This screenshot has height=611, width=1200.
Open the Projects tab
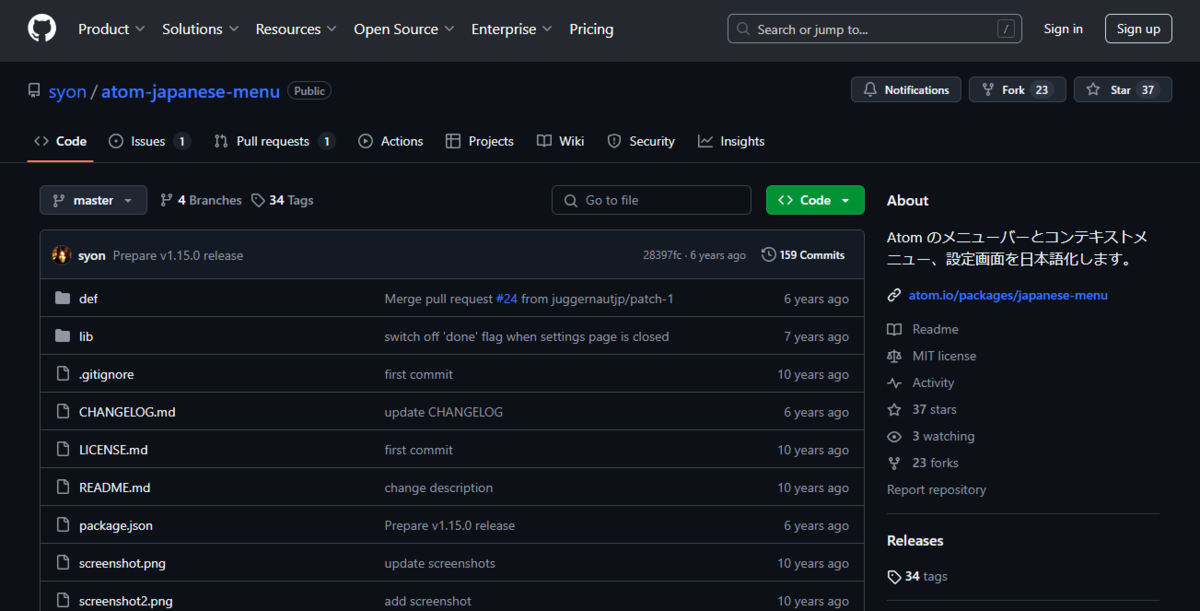pos(480,141)
